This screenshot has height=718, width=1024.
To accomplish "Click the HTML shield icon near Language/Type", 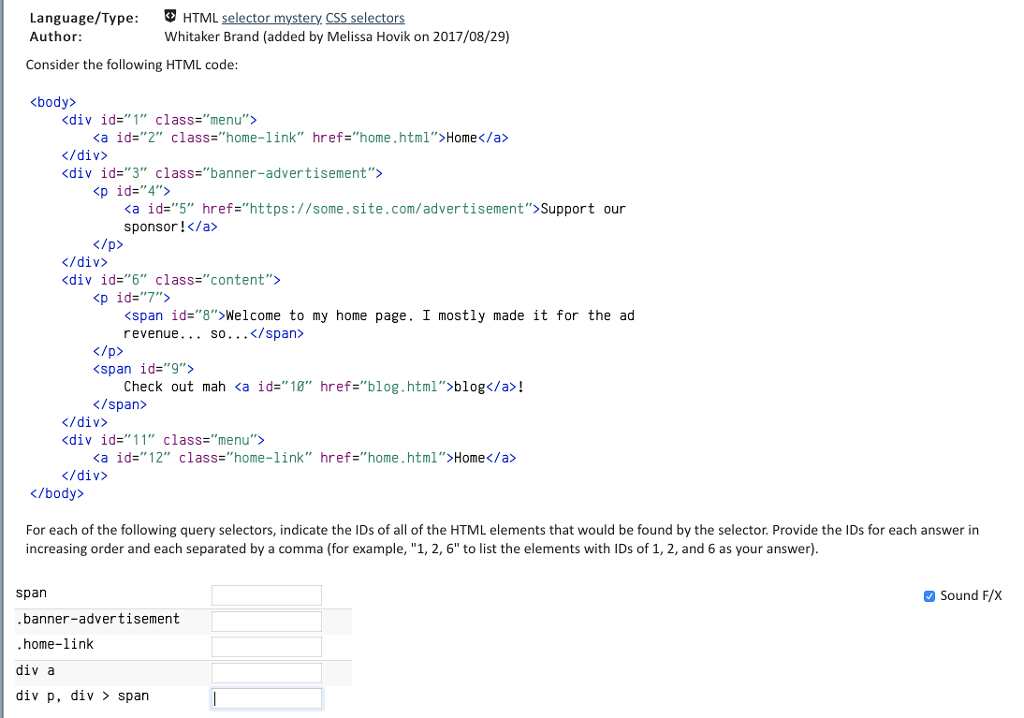I will click(x=168, y=15).
